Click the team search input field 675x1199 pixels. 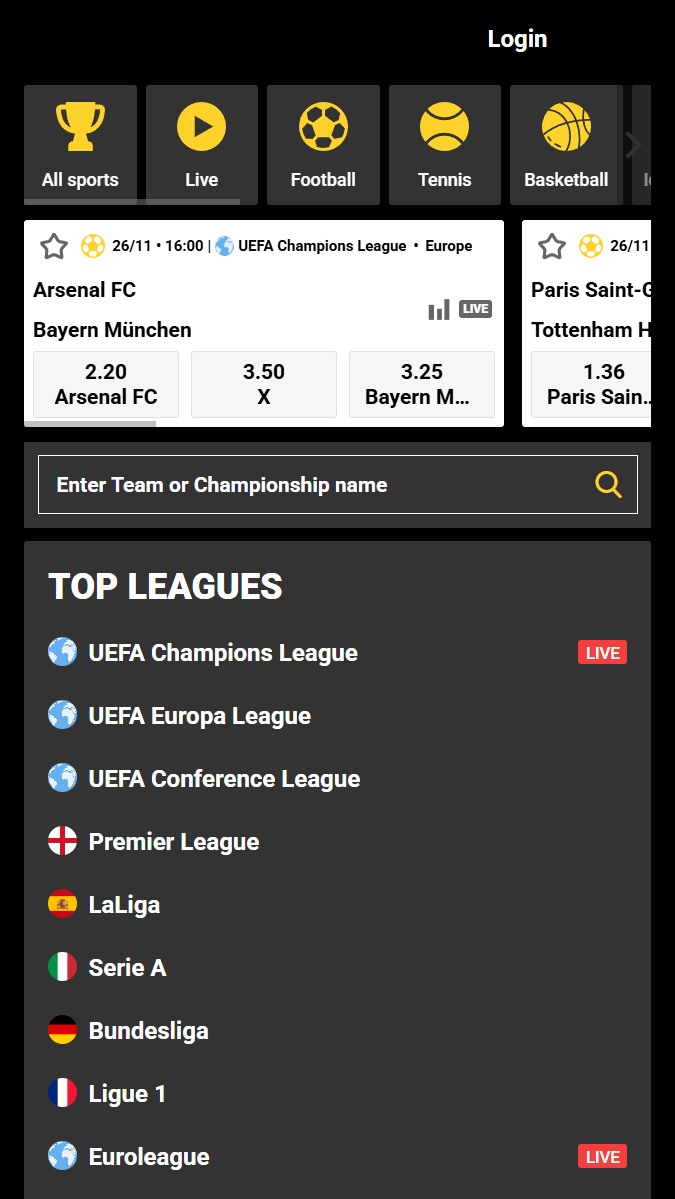(x=300, y=483)
